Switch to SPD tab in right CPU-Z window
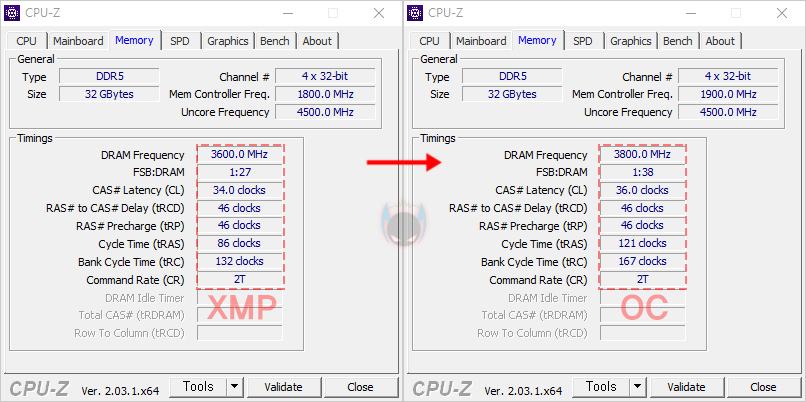This screenshot has height=402, width=806. (x=582, y=41)
